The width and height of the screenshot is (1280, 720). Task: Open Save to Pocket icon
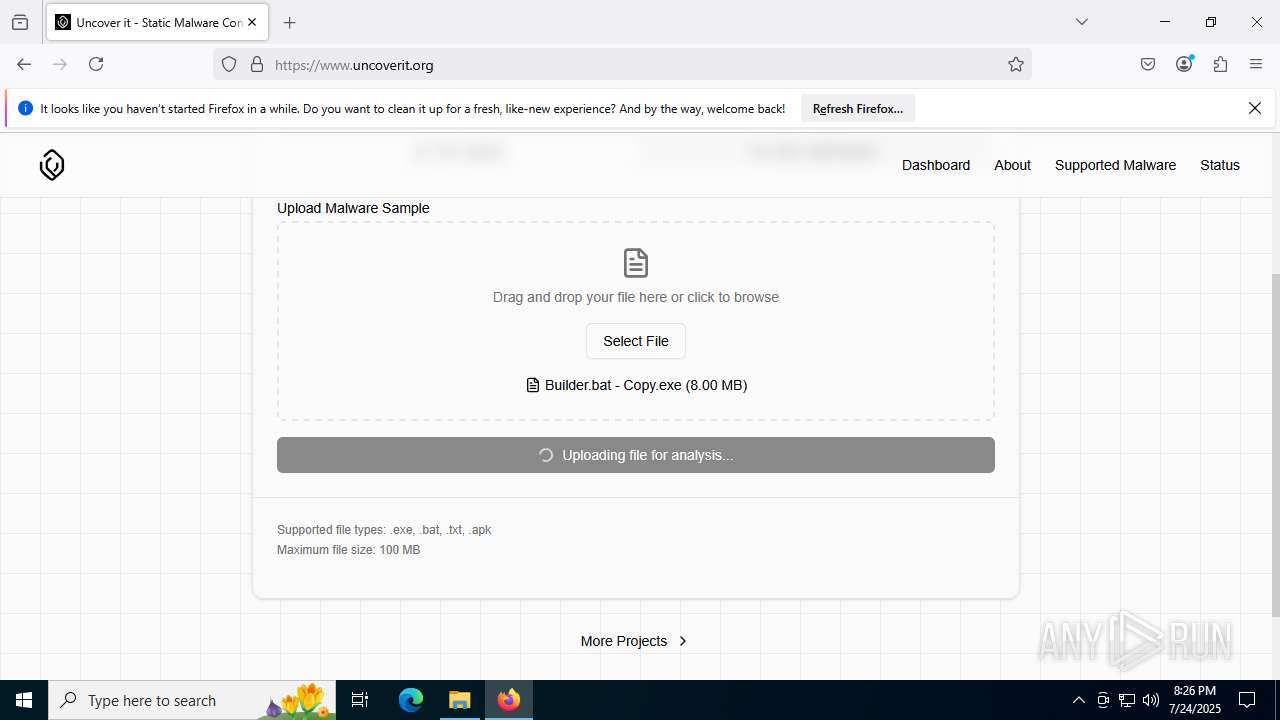pyautogui.click(x=1148, y=64)
